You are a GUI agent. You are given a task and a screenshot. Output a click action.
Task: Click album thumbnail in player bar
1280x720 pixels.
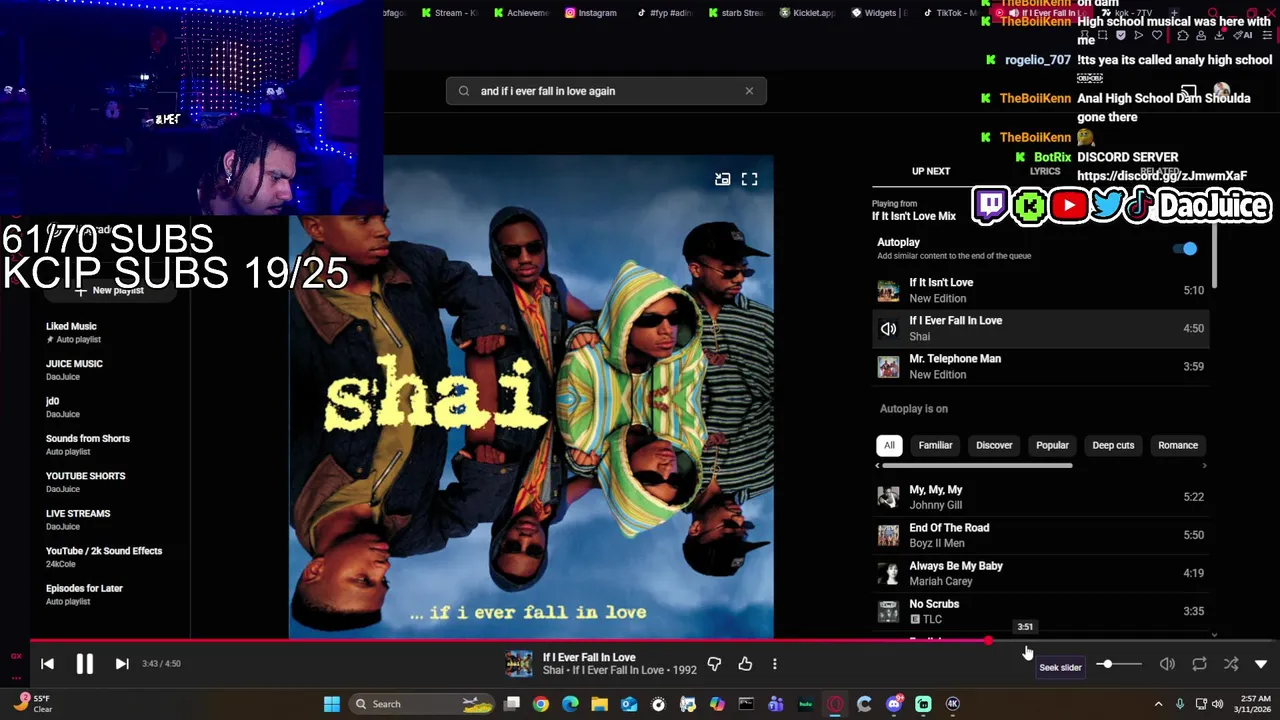click(519, 664)
